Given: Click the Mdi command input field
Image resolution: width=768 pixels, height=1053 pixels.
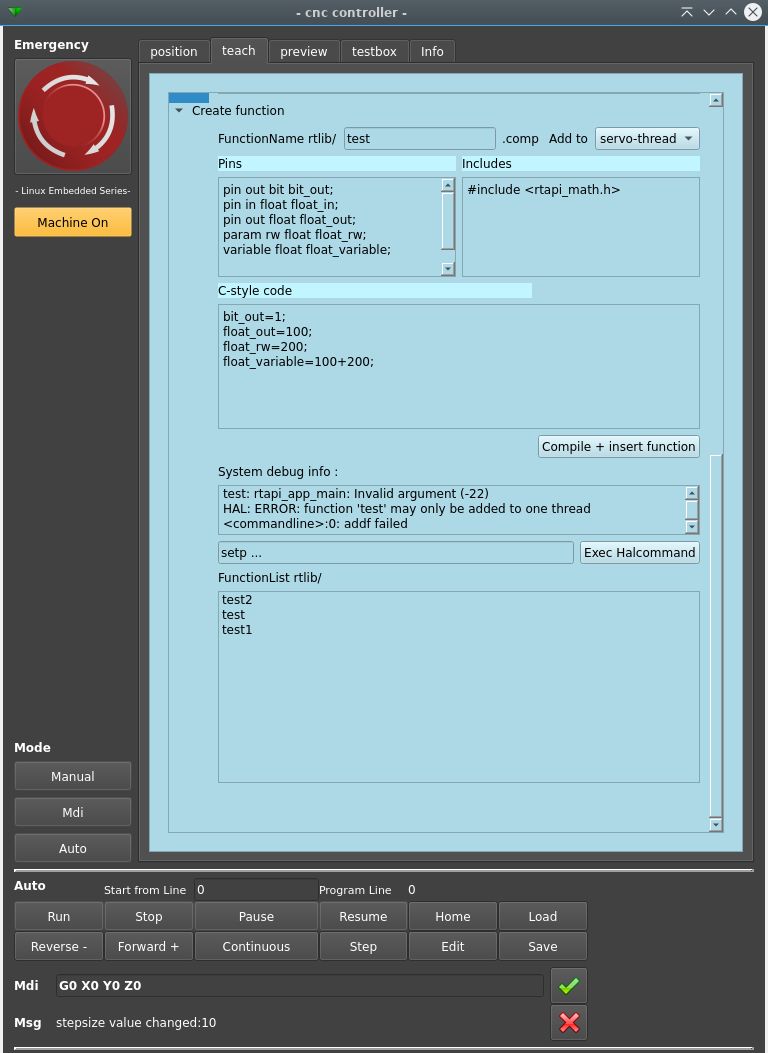Looking at the screenshot, I should (x=299, y=985).
